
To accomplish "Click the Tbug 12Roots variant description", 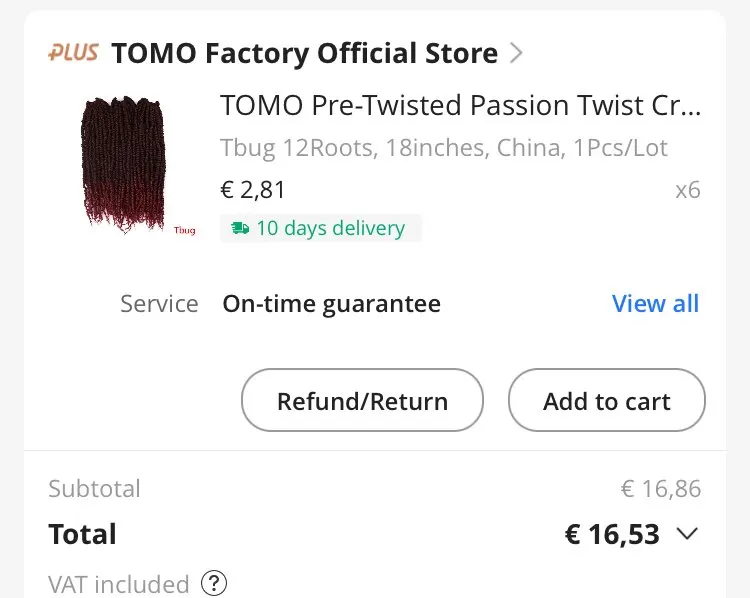I will coord(443,149).
